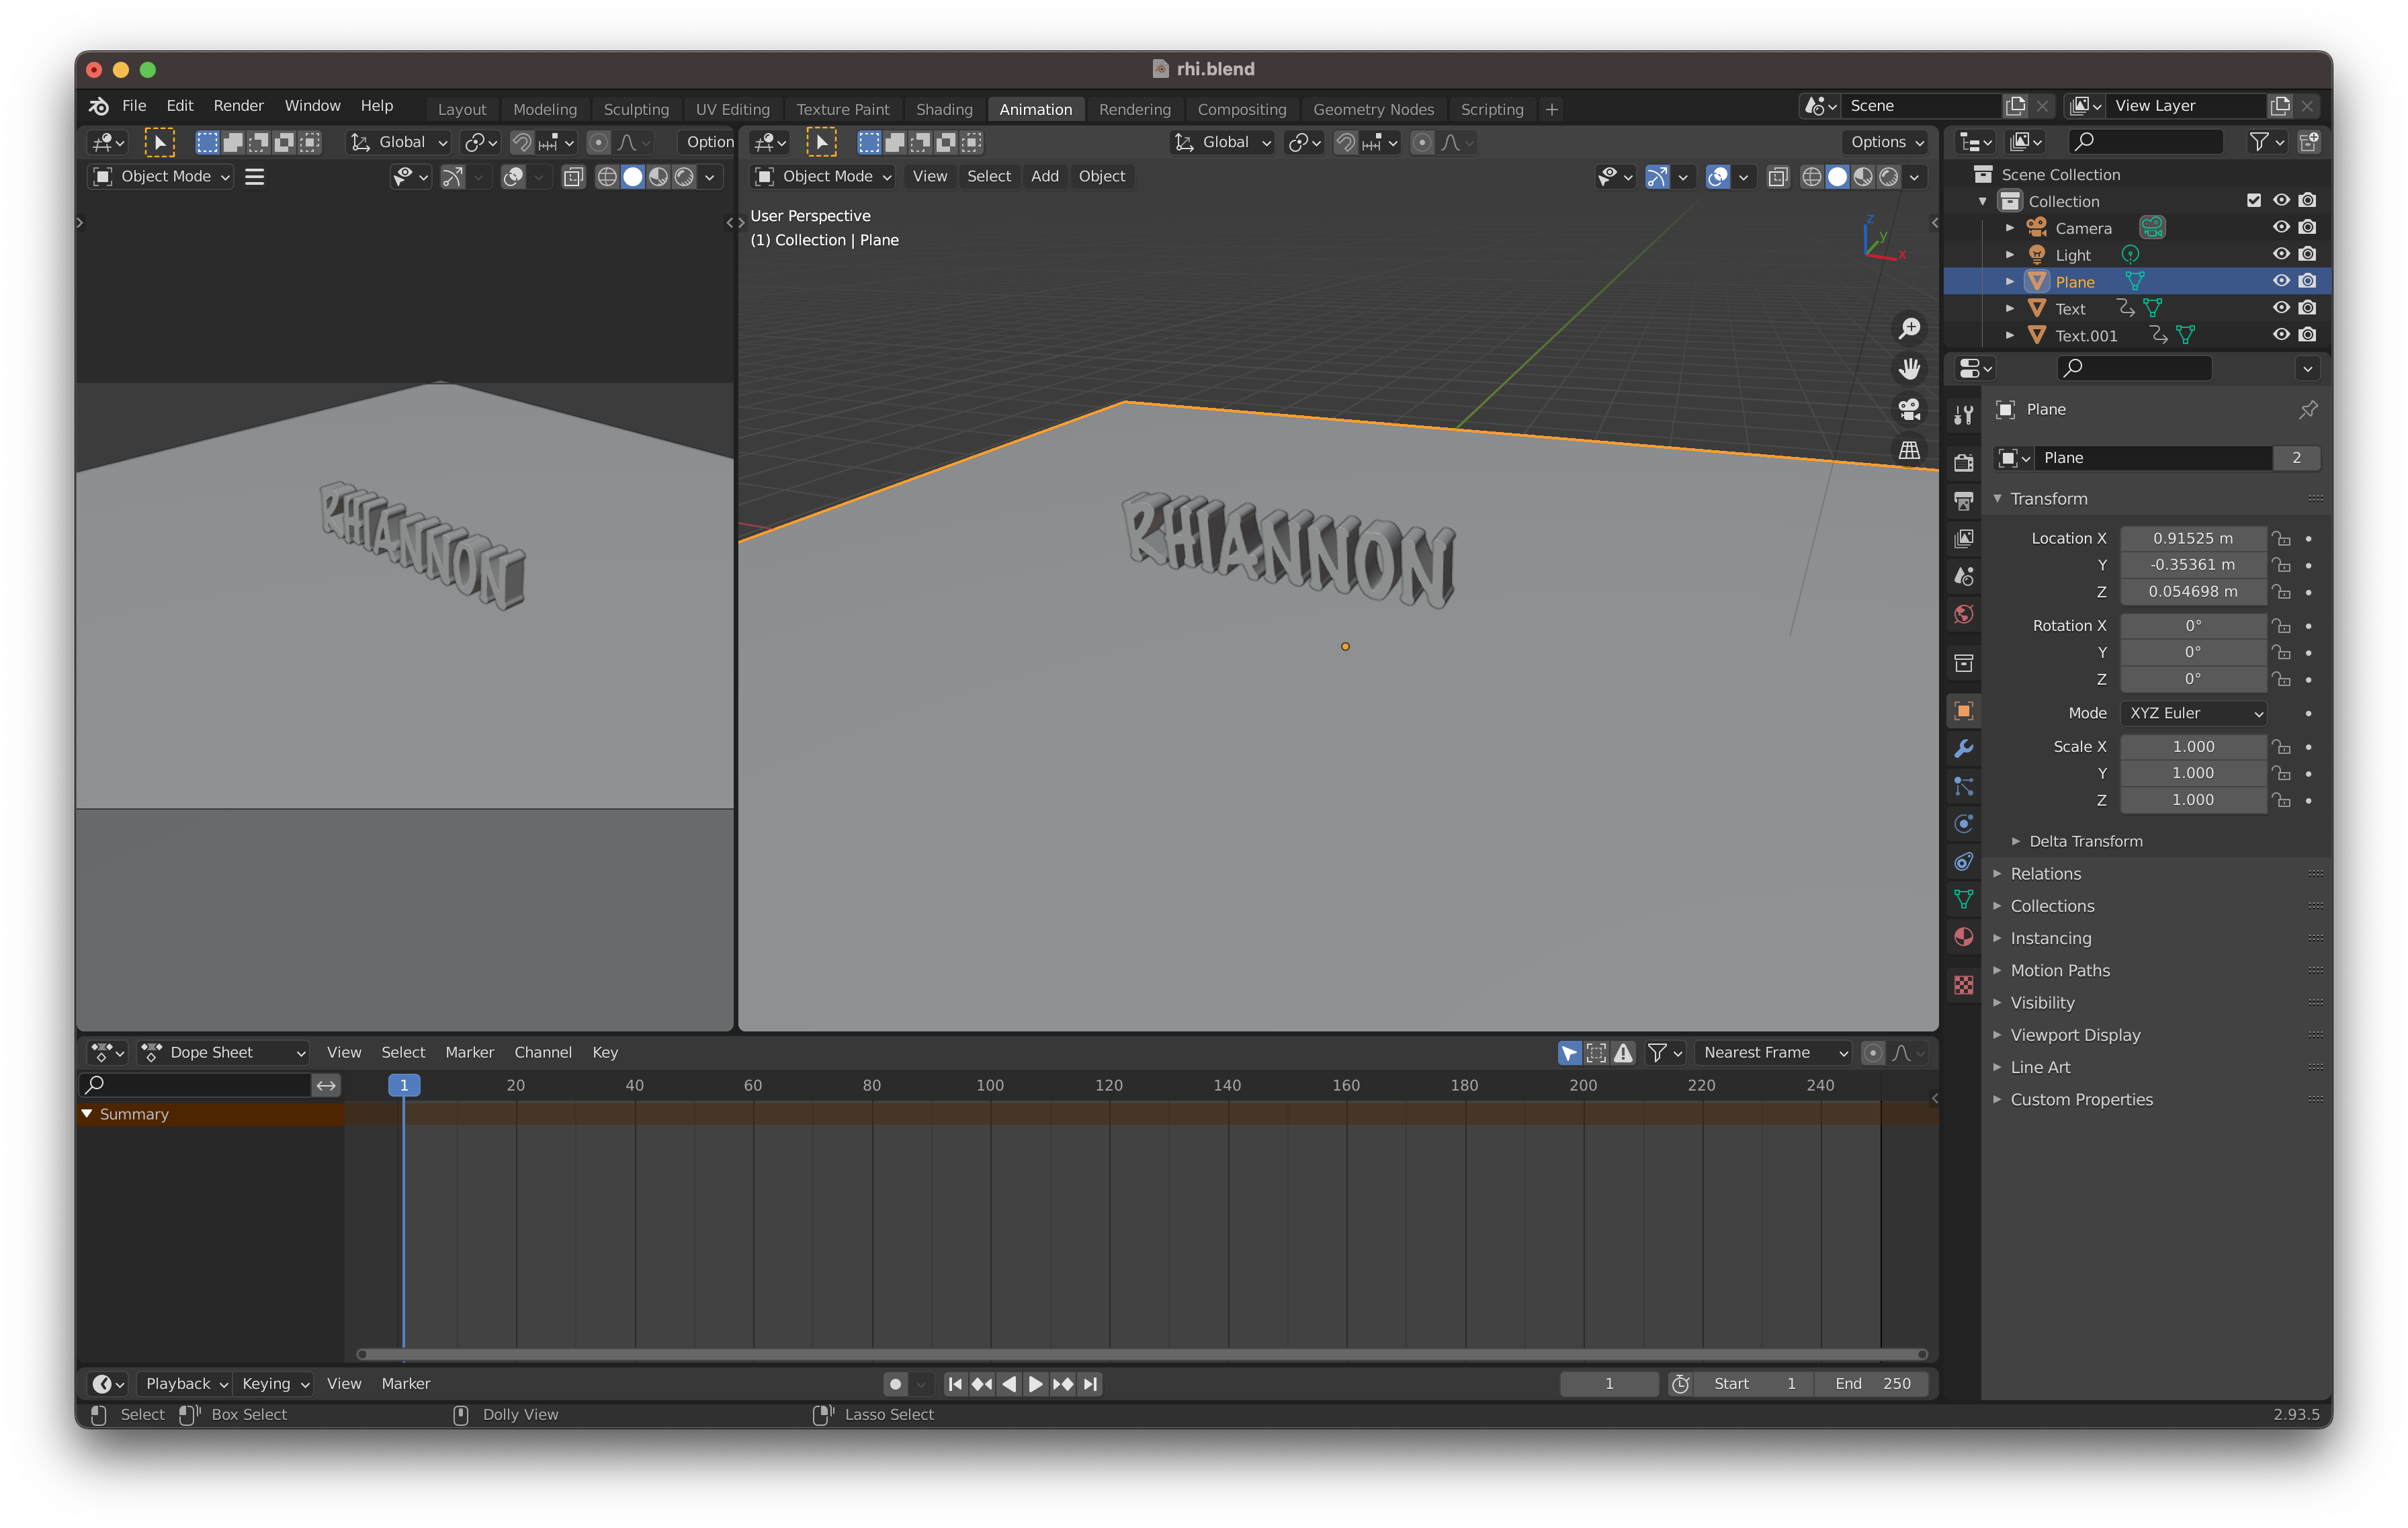Image resolution: width=2408 pixels, height=1528 pixels.
Task: Click the zoom magnifier viewport gizmo
Action: tap(1909, 328)
